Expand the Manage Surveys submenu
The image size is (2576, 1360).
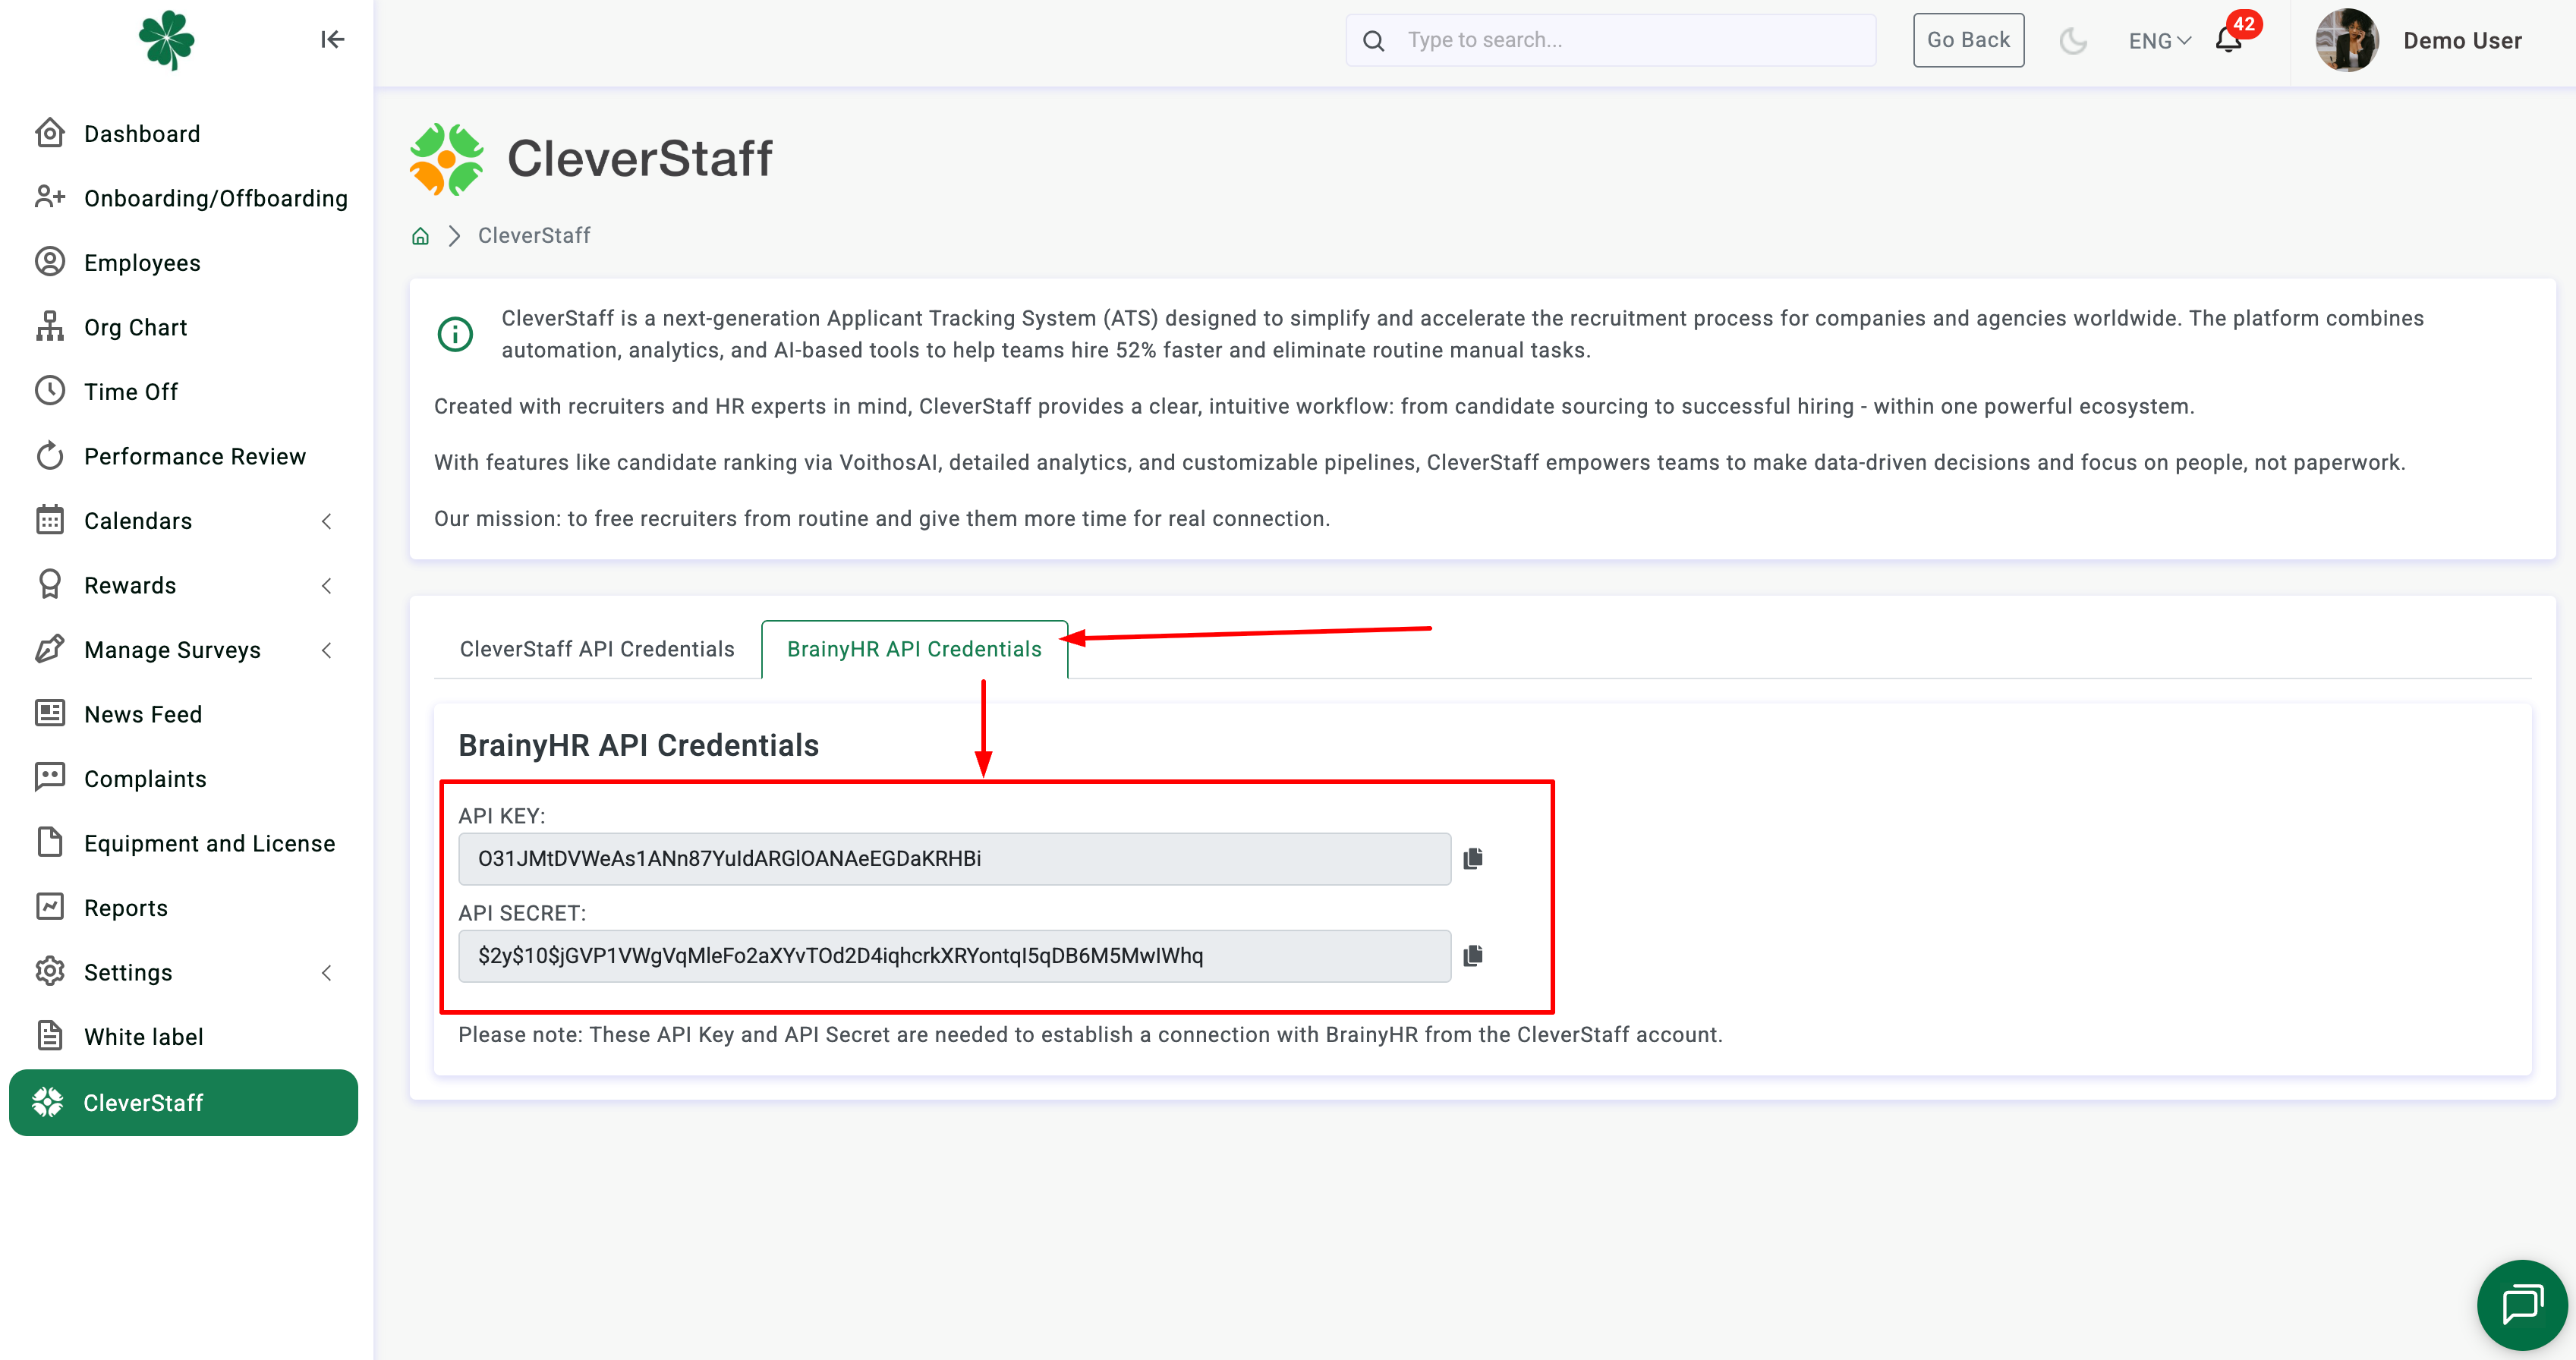click(326, 650)
